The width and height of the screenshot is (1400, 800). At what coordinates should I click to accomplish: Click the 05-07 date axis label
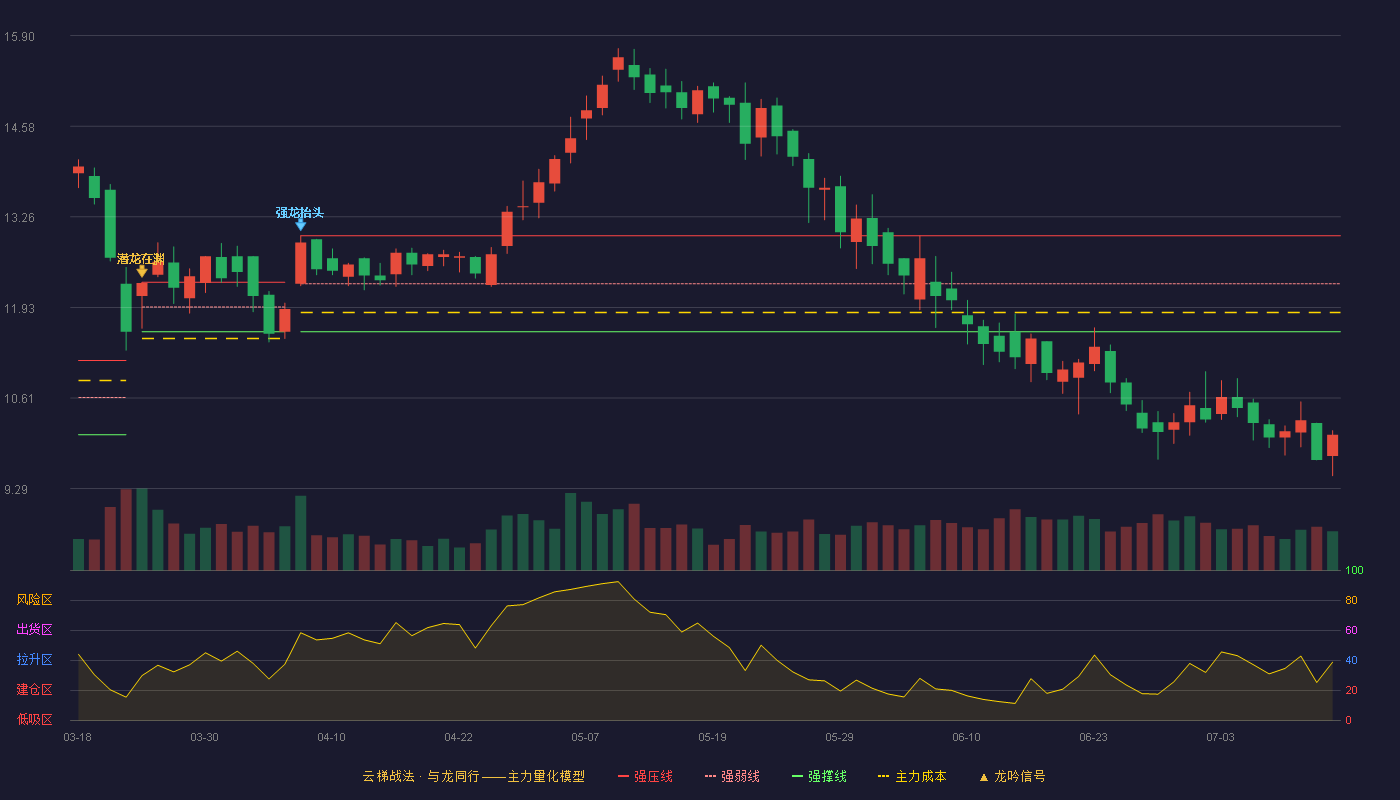tap(585, 737)
